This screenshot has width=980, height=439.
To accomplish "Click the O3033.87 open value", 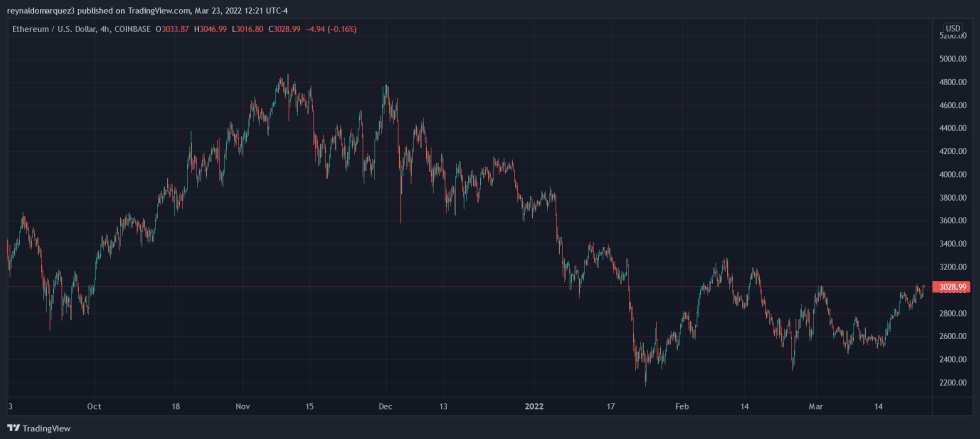I will coord(172,29).
